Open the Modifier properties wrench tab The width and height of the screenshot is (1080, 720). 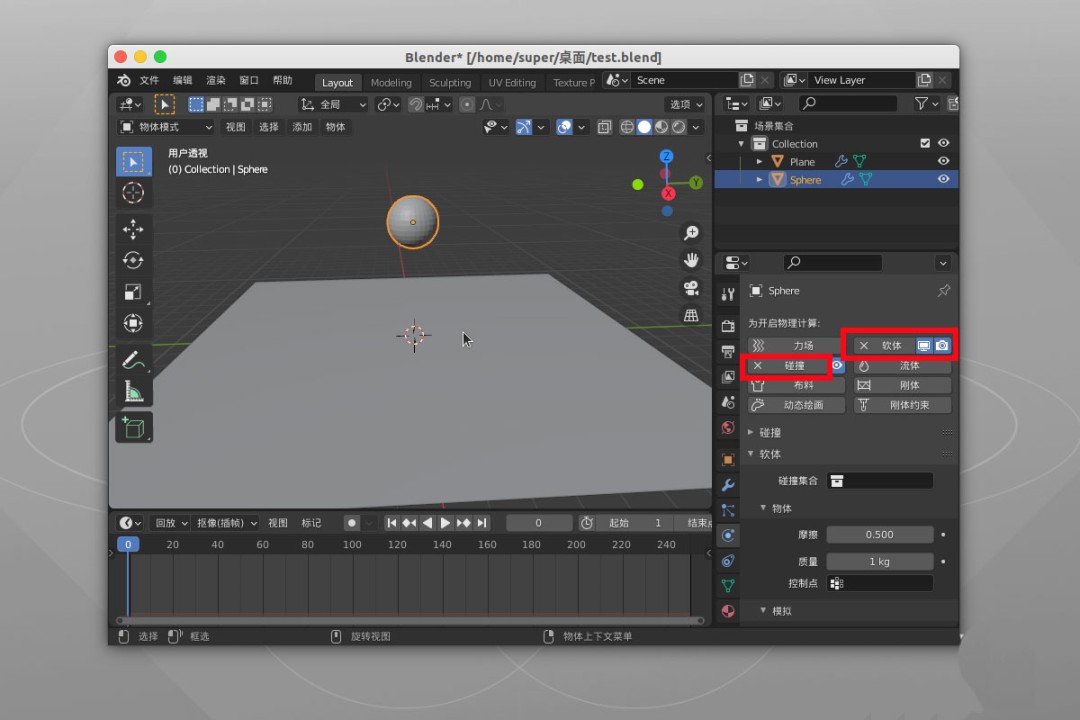(x=728, y=484)
